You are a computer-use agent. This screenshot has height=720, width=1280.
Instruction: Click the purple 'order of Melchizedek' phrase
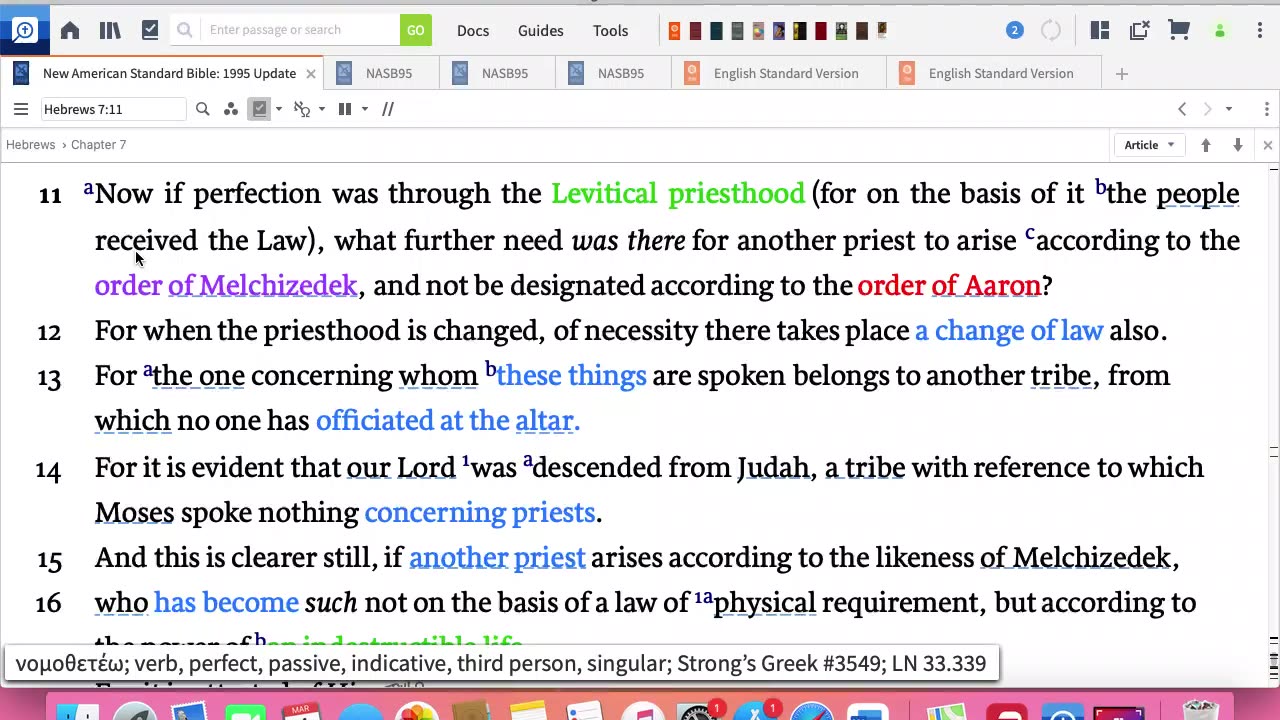(226, 285)
